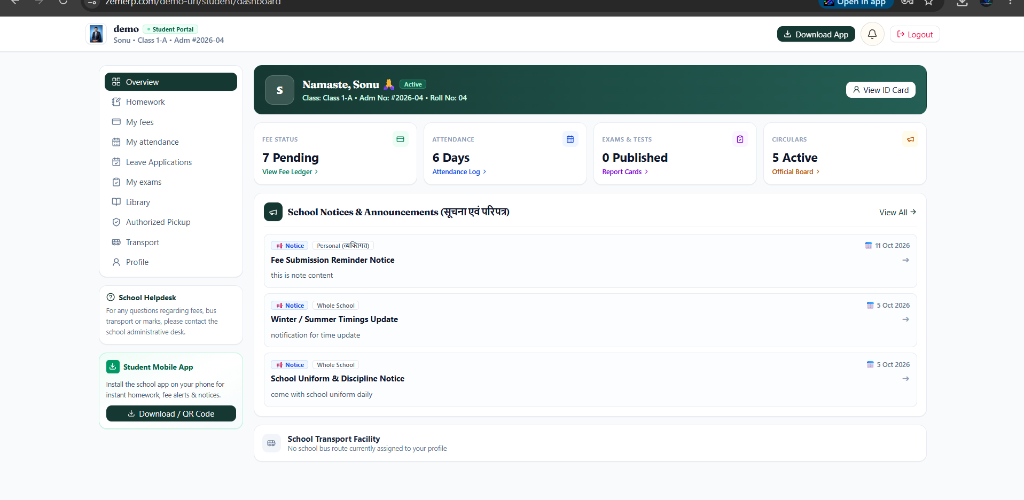
Task: Click Open in app browser button
Action: click(856, 3)
